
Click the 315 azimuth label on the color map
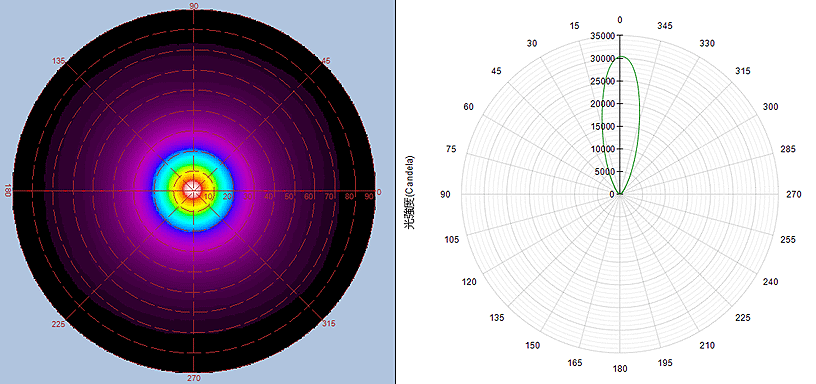329,324
